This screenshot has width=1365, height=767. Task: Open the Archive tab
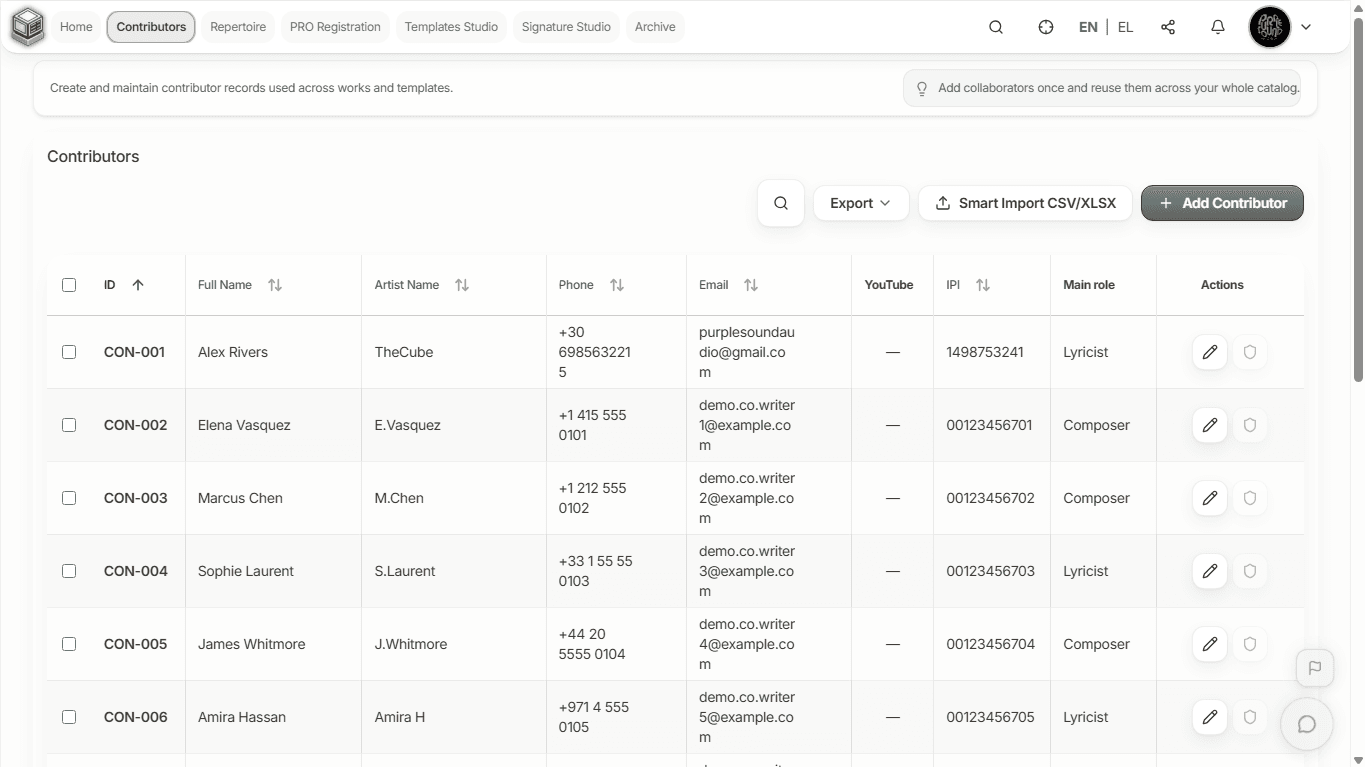coord(655,27)
